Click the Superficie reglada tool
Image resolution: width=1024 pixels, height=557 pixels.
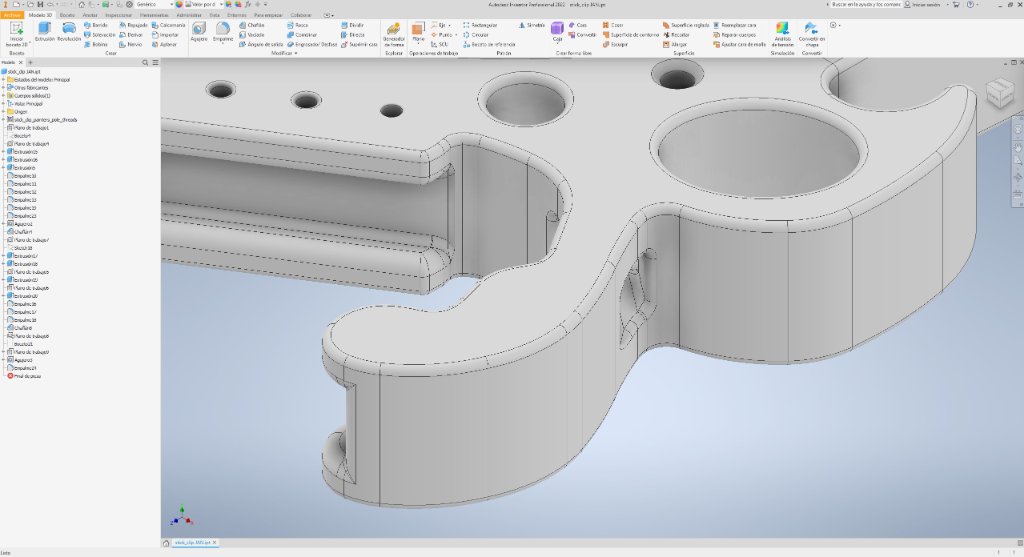coord(686,25)
